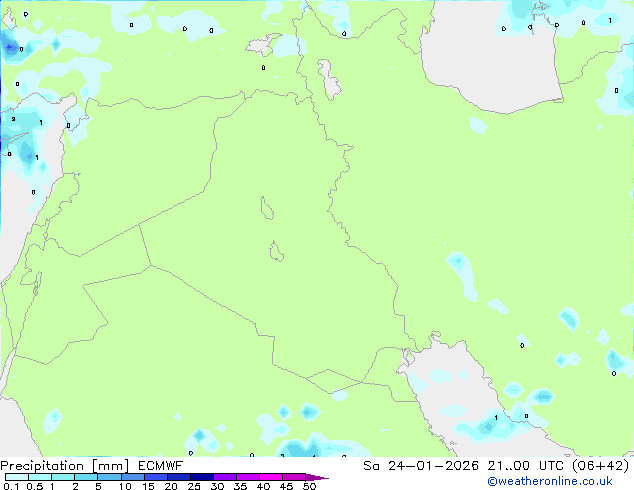634x490 pixels.
Task: Click the "30" legend scale label
Action: point(217,486)
